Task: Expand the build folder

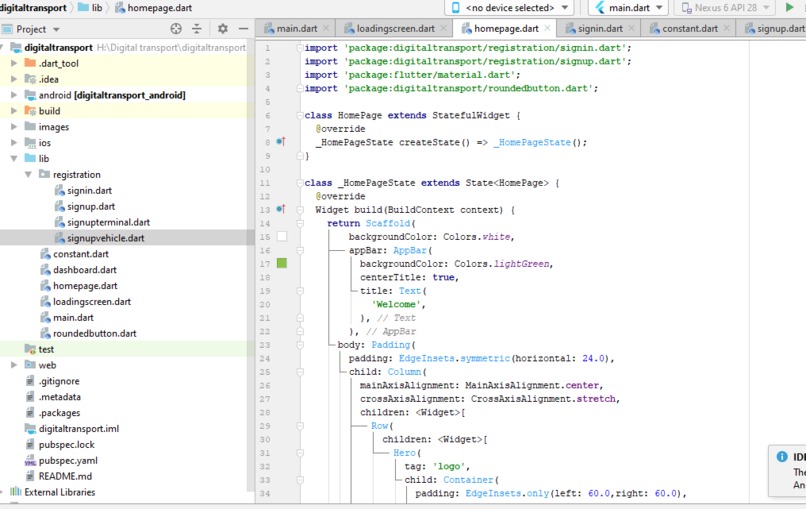Action: point(14,111)
